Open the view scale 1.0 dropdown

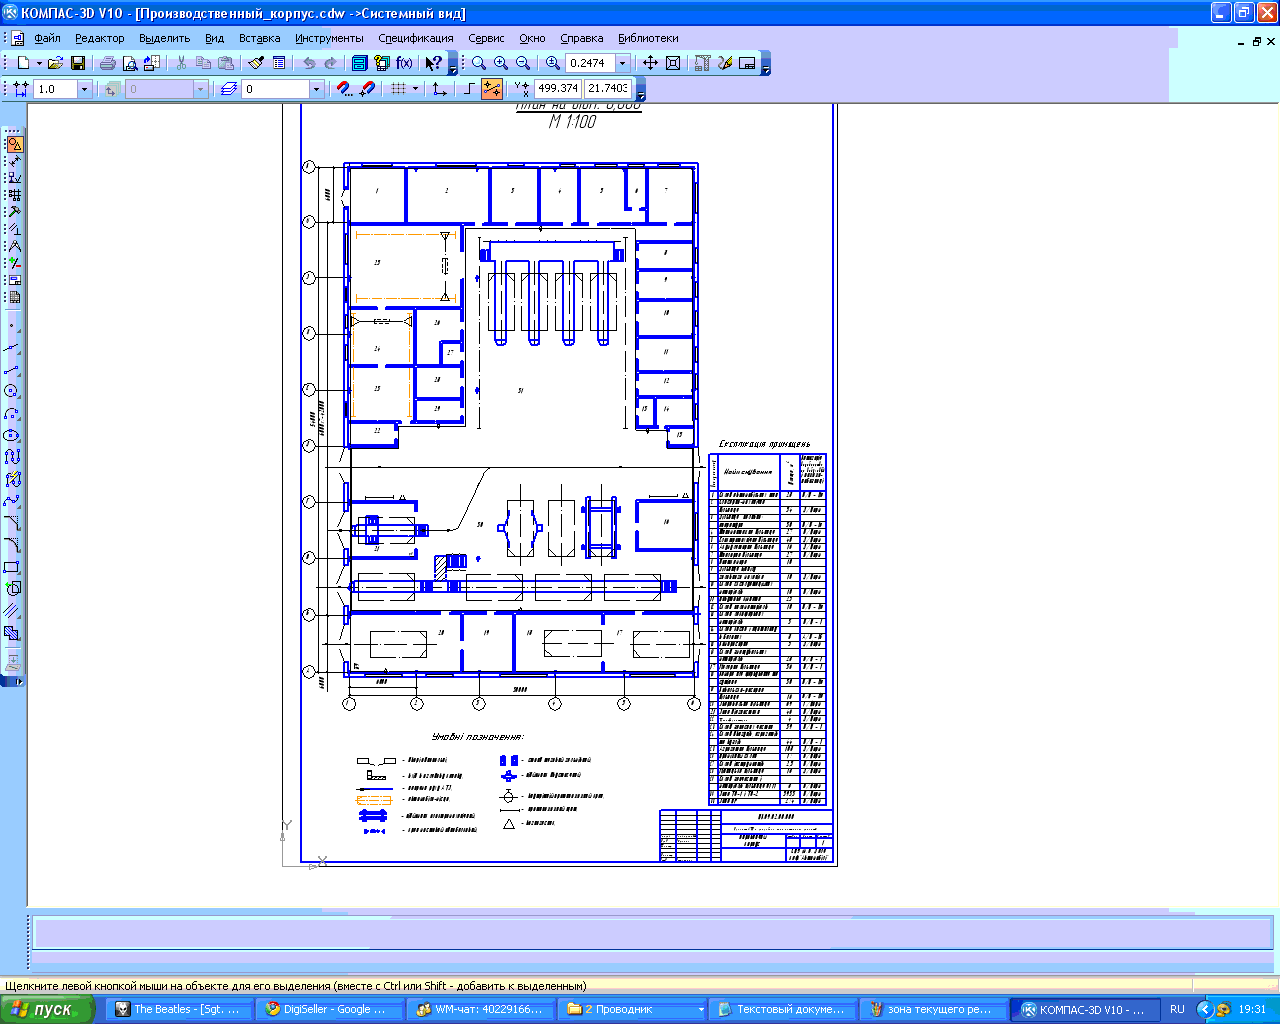pos(84,89)
